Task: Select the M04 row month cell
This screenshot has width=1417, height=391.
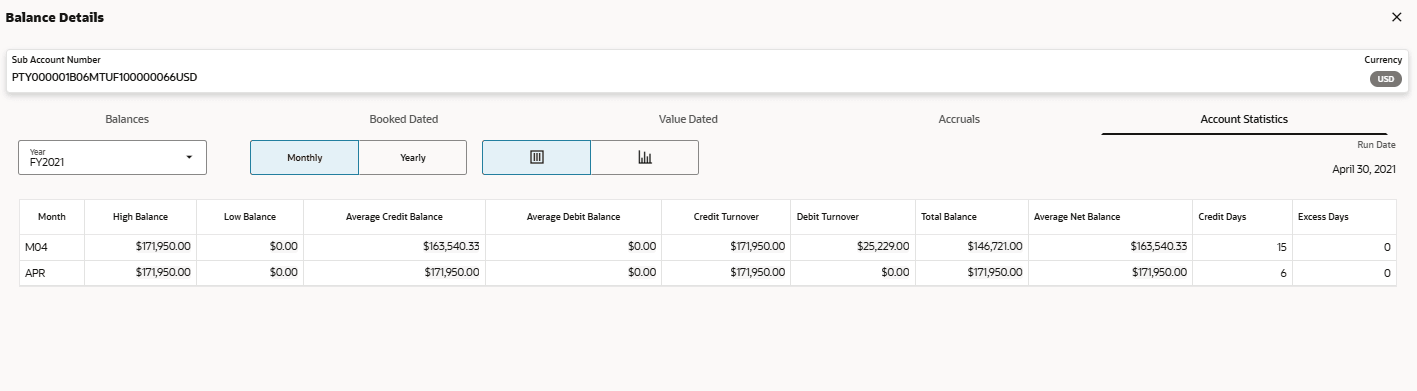Action: pos(52,246)
